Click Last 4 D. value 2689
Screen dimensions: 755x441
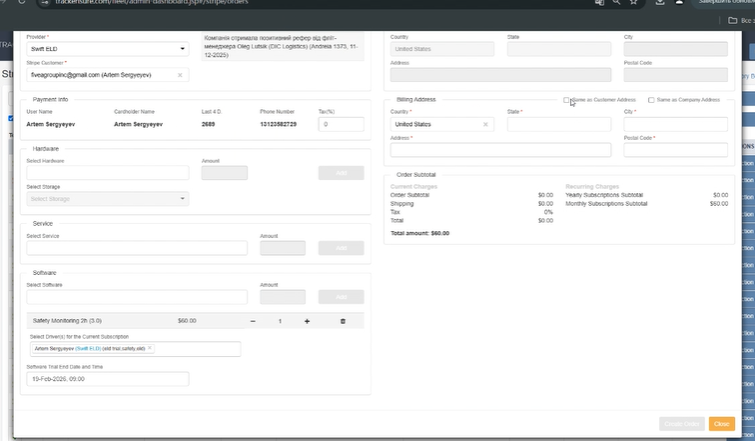pos(208,124)
